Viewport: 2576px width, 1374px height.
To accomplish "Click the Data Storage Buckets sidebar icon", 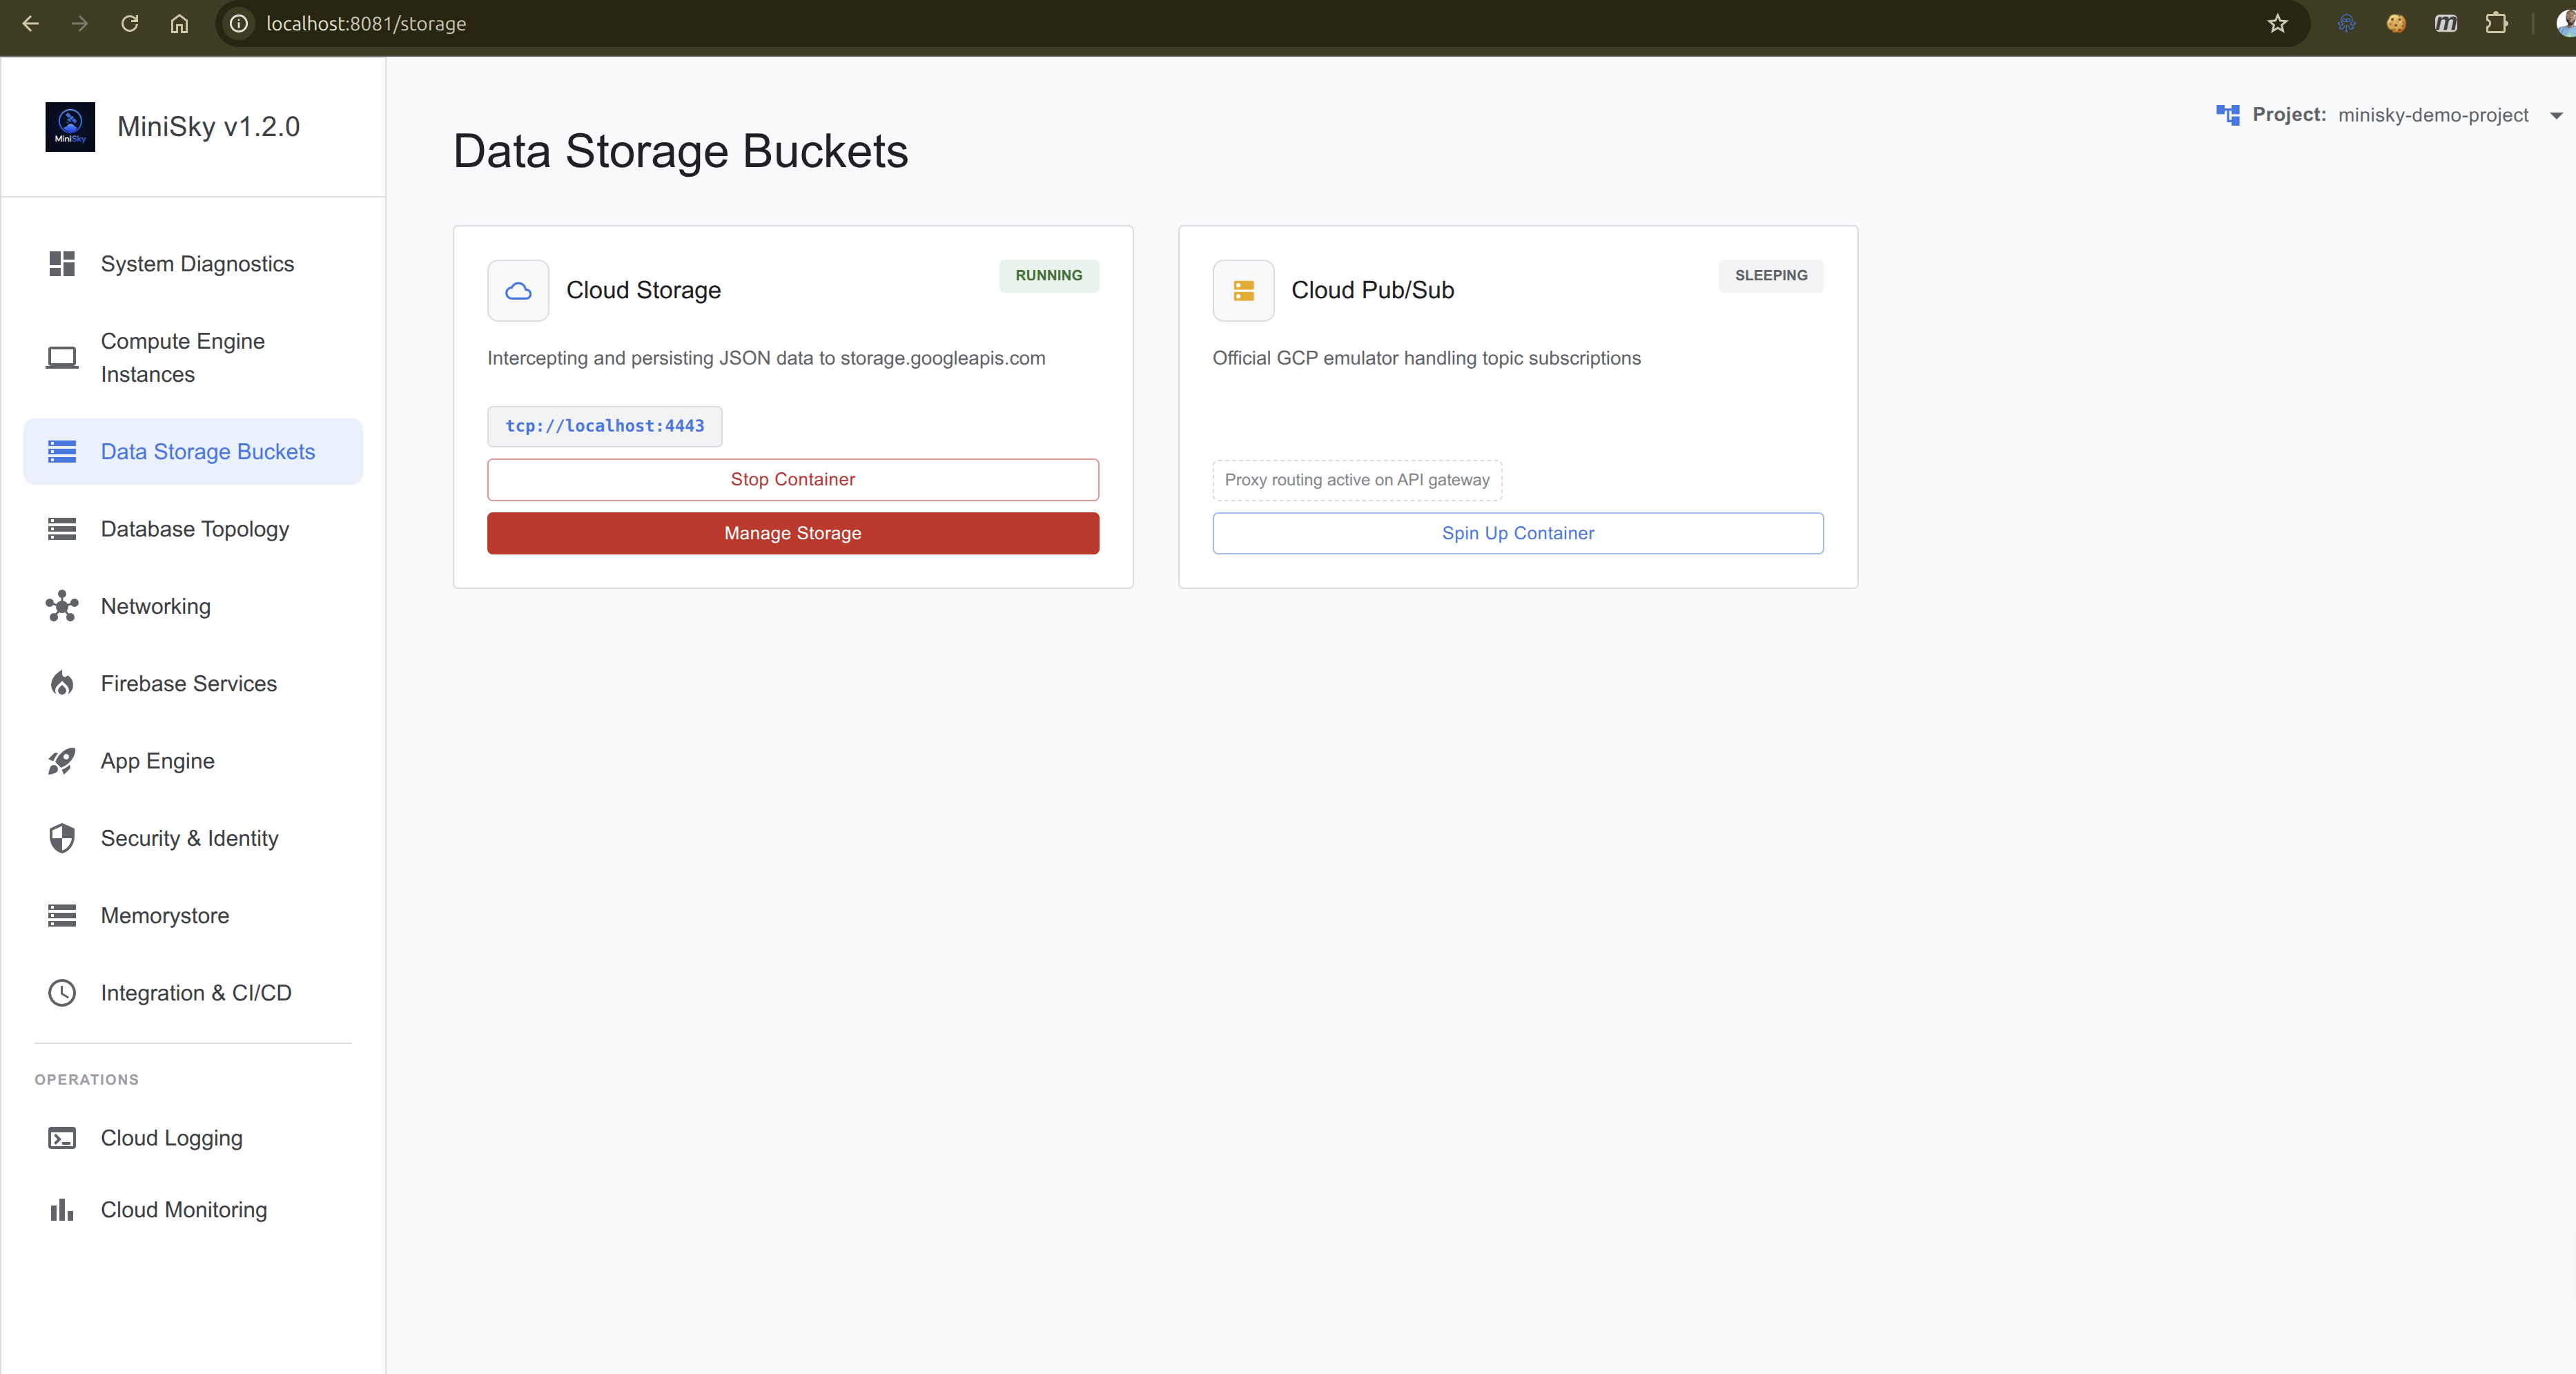I will [62, 452].
